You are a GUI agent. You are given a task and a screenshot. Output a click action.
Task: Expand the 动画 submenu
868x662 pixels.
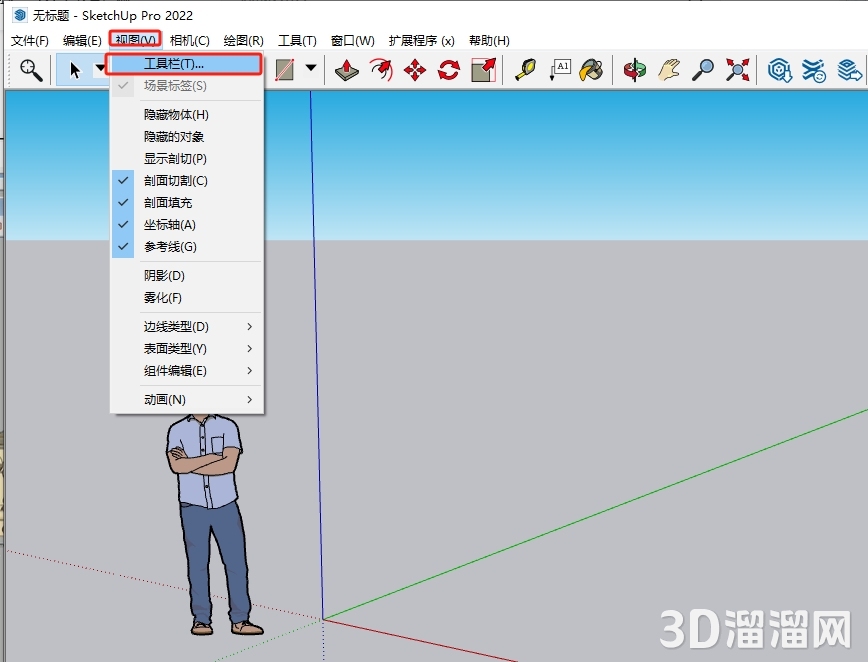click(165, 398)
